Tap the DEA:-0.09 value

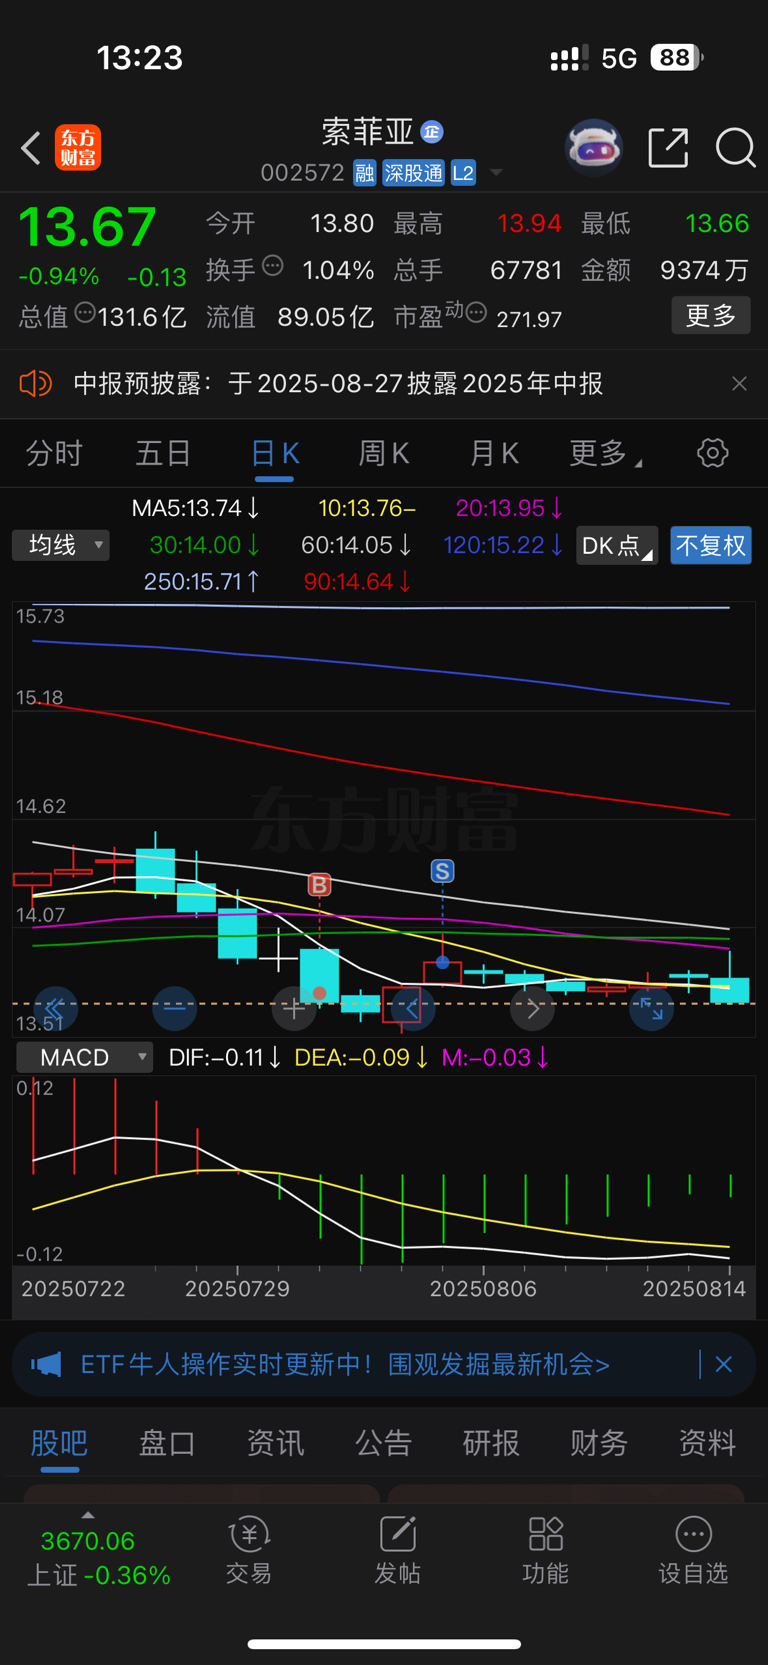click(x=362, y=1057)
